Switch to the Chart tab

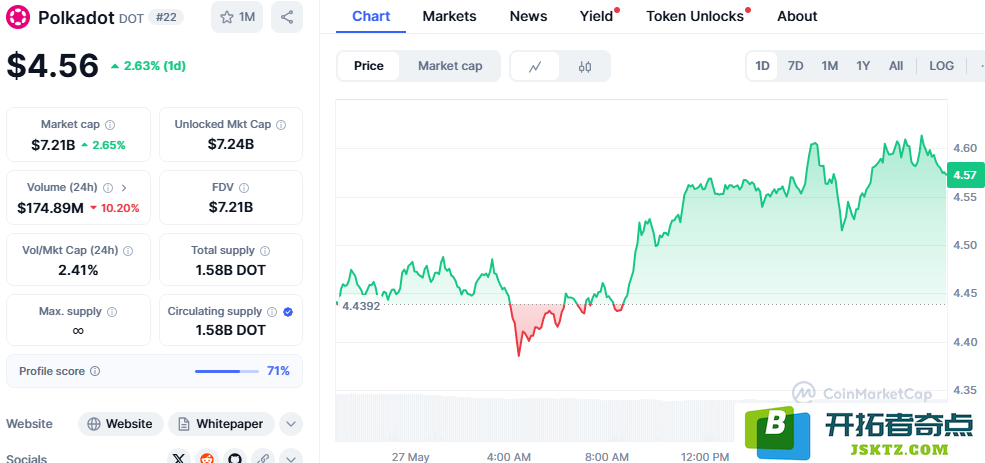pos(371,16)
